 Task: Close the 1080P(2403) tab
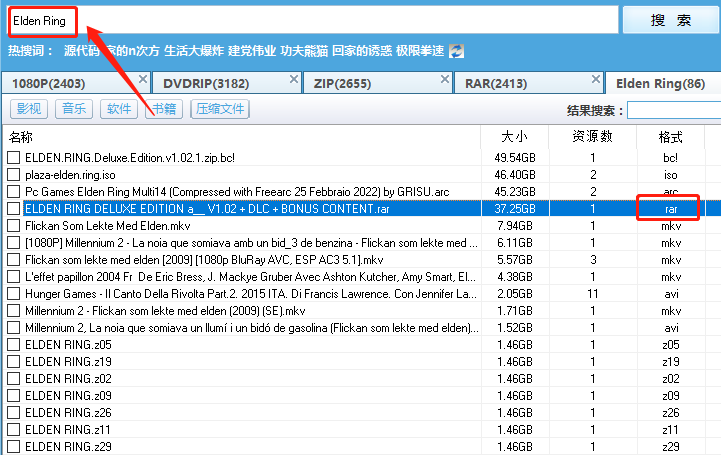click(143, 79)
